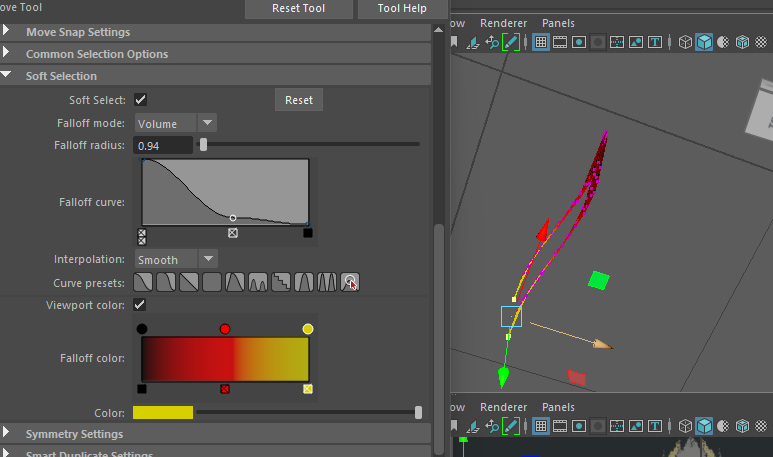Click the smooth shade all cube icon
This screenshot has width=773, height=457.
pos(704,42)
